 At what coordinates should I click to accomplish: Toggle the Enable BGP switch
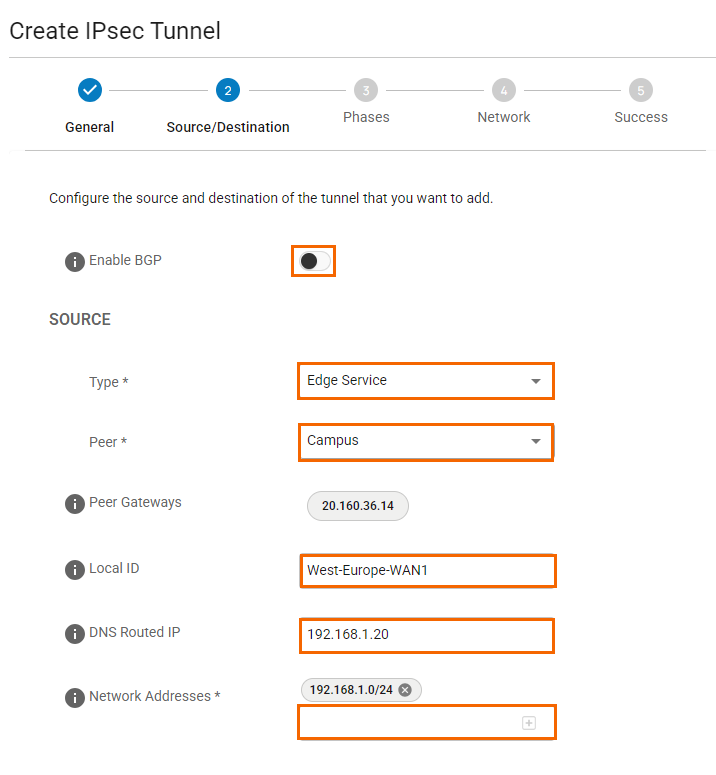click(314, 261)
